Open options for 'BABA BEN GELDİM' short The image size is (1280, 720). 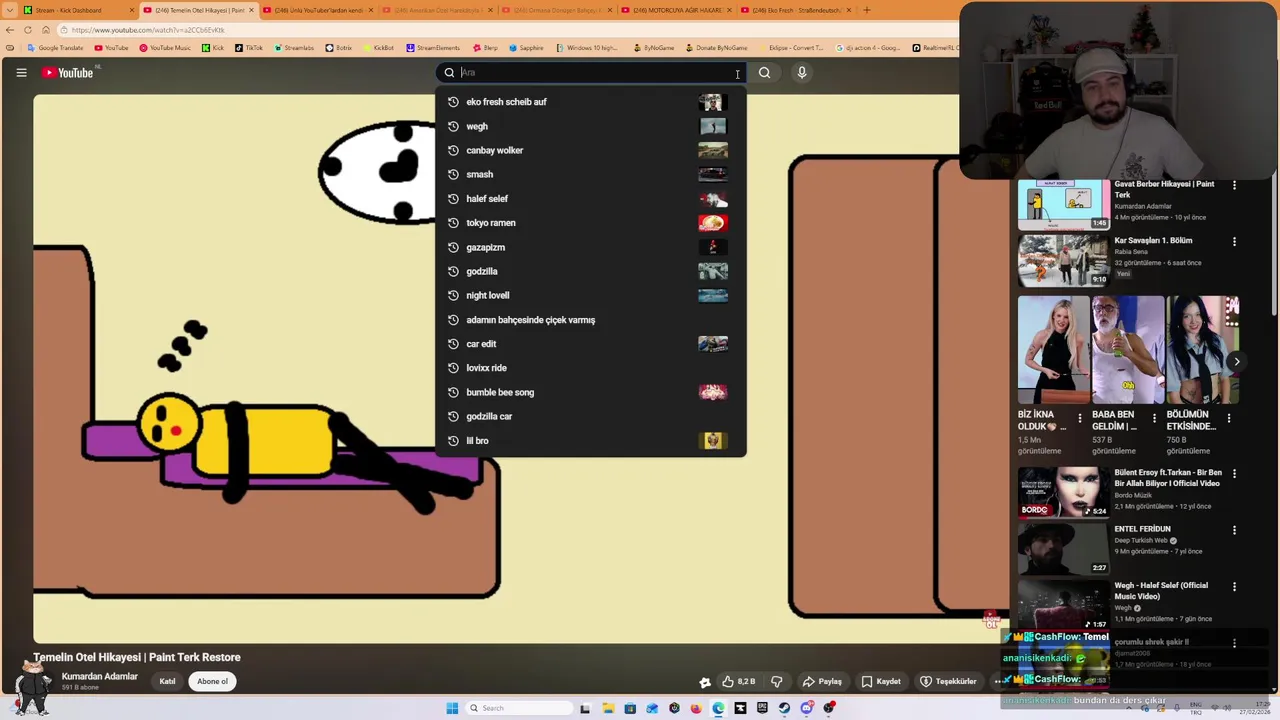[1154, 417]
